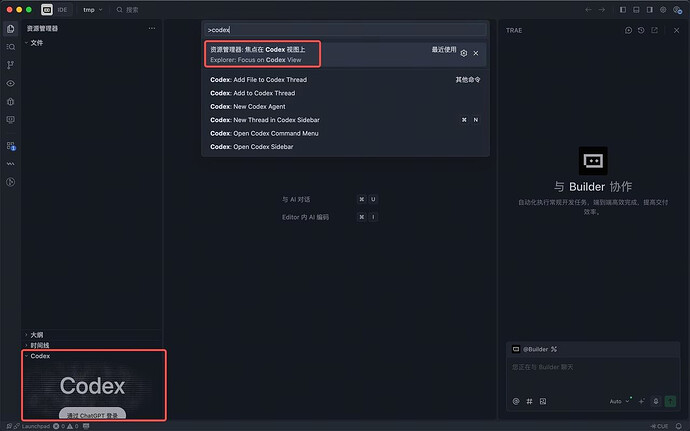The image size is (690, 431).
Task: Click the new chat icon in TRAE panel
Action: coord(628,30)
